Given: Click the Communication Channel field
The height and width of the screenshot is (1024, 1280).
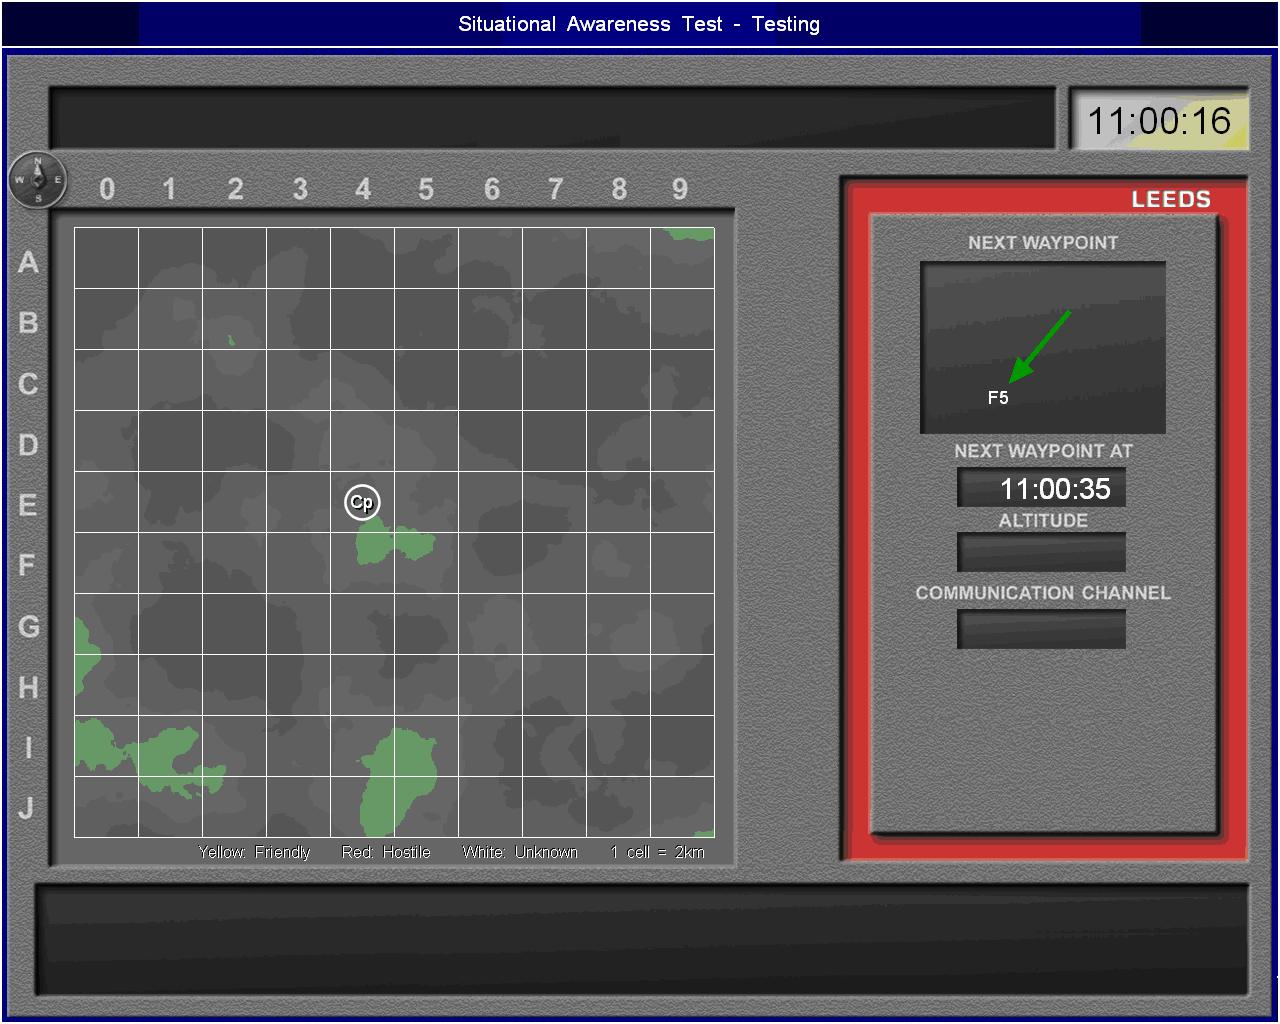Looking at the screenshot, I should coord(1041,629).
